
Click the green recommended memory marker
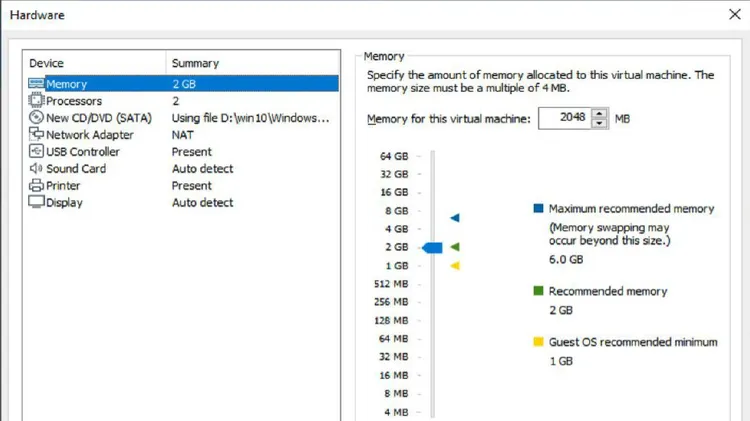pyautogui.click(x=455, y=247)
